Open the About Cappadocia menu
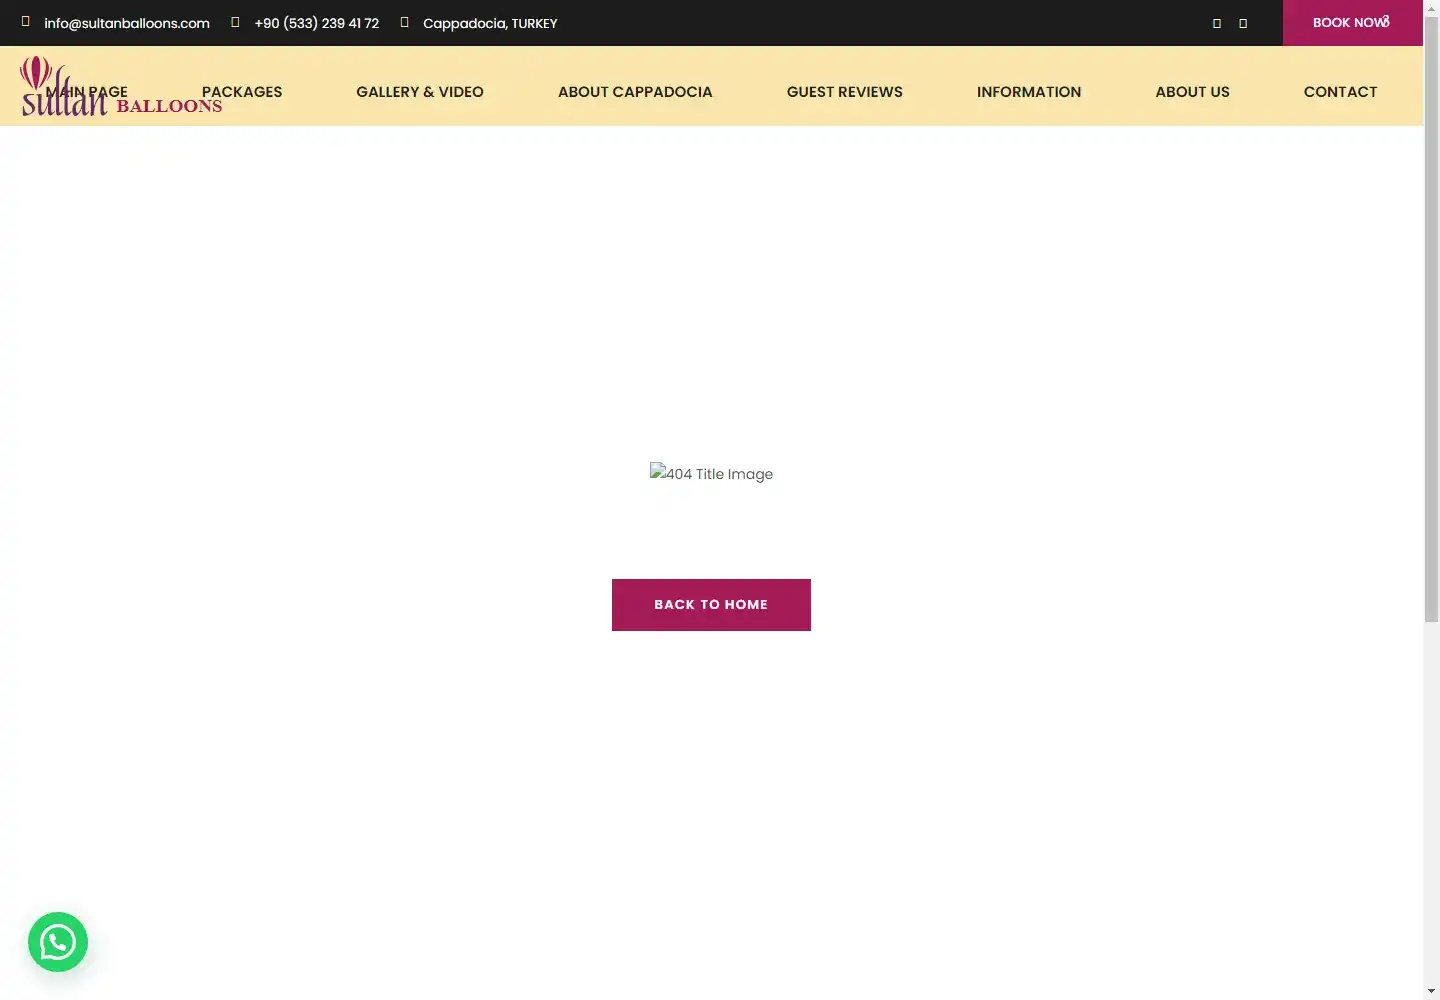 [635, 91]
